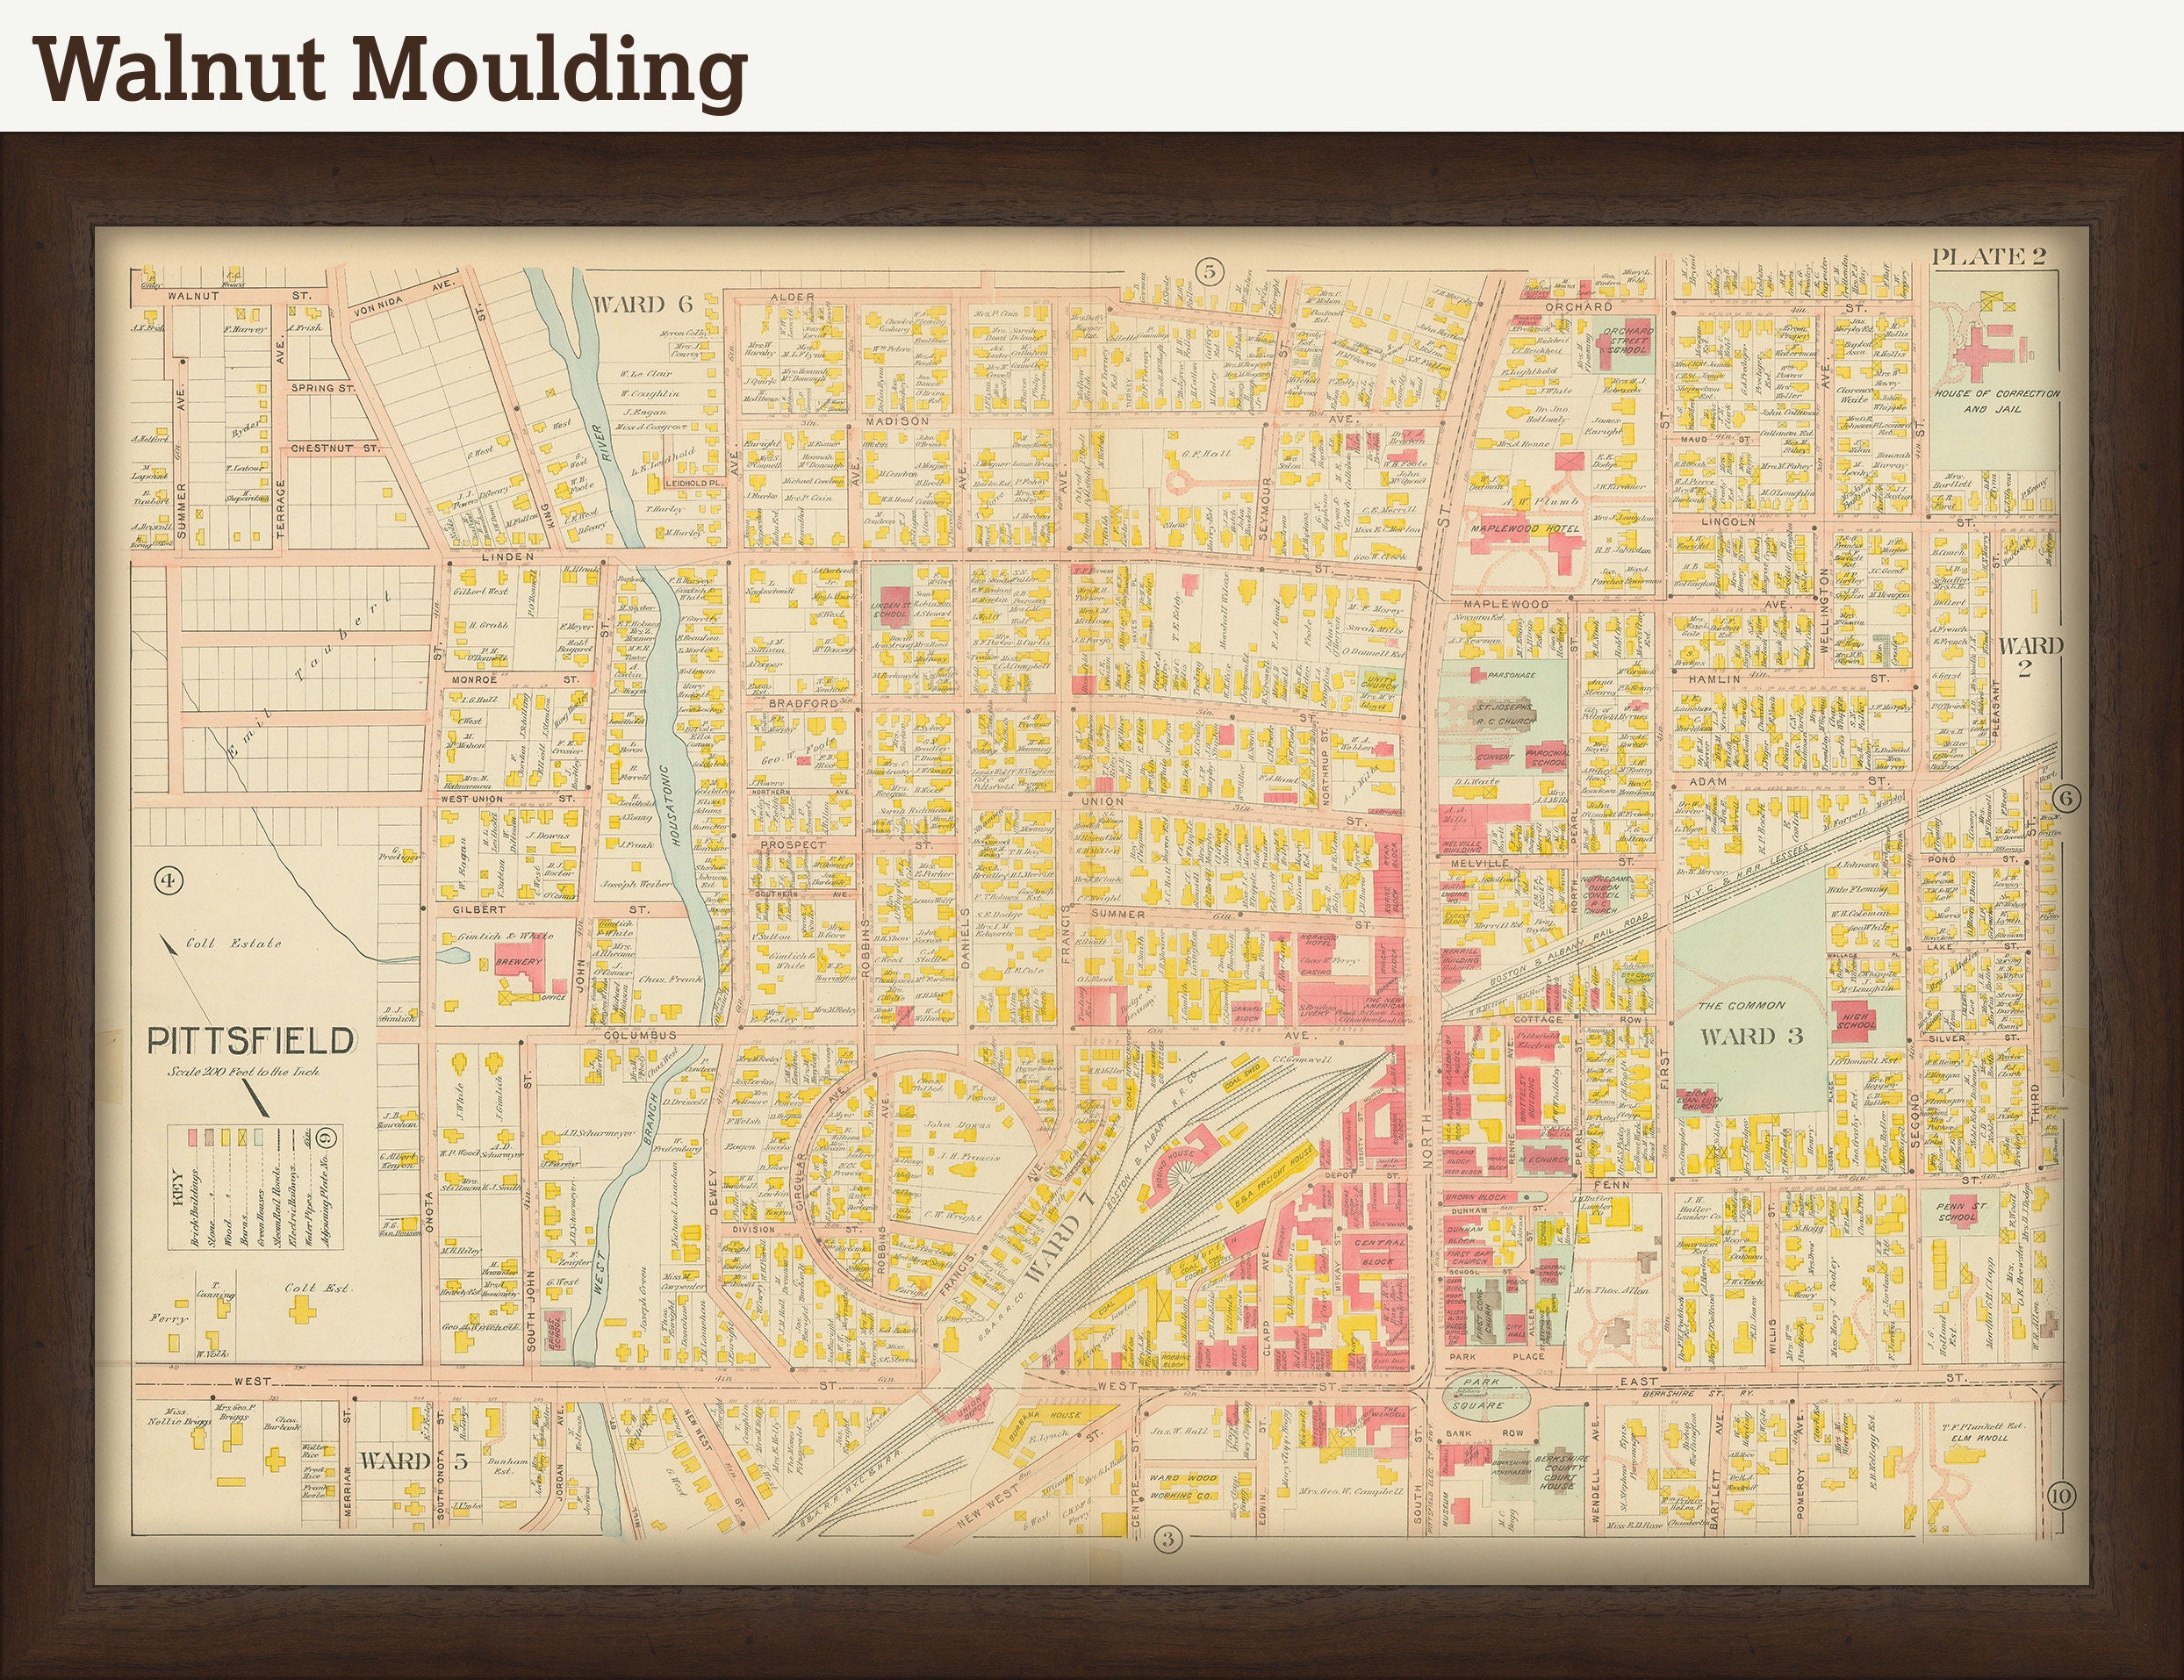Click the circled plate number 10
This screenshot has height=1680, width=2184.
tap(2061, 1496)
